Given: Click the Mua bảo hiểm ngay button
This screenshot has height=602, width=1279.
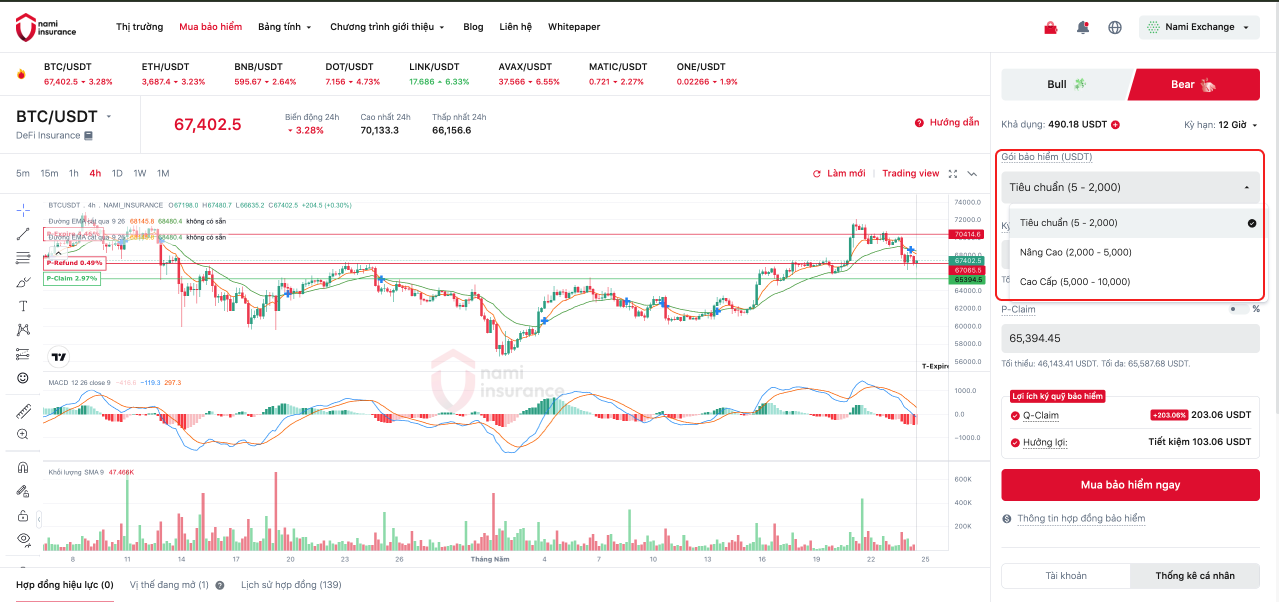Looking at the screenshot, I should pyautogui.click(x=1131, y=485).
